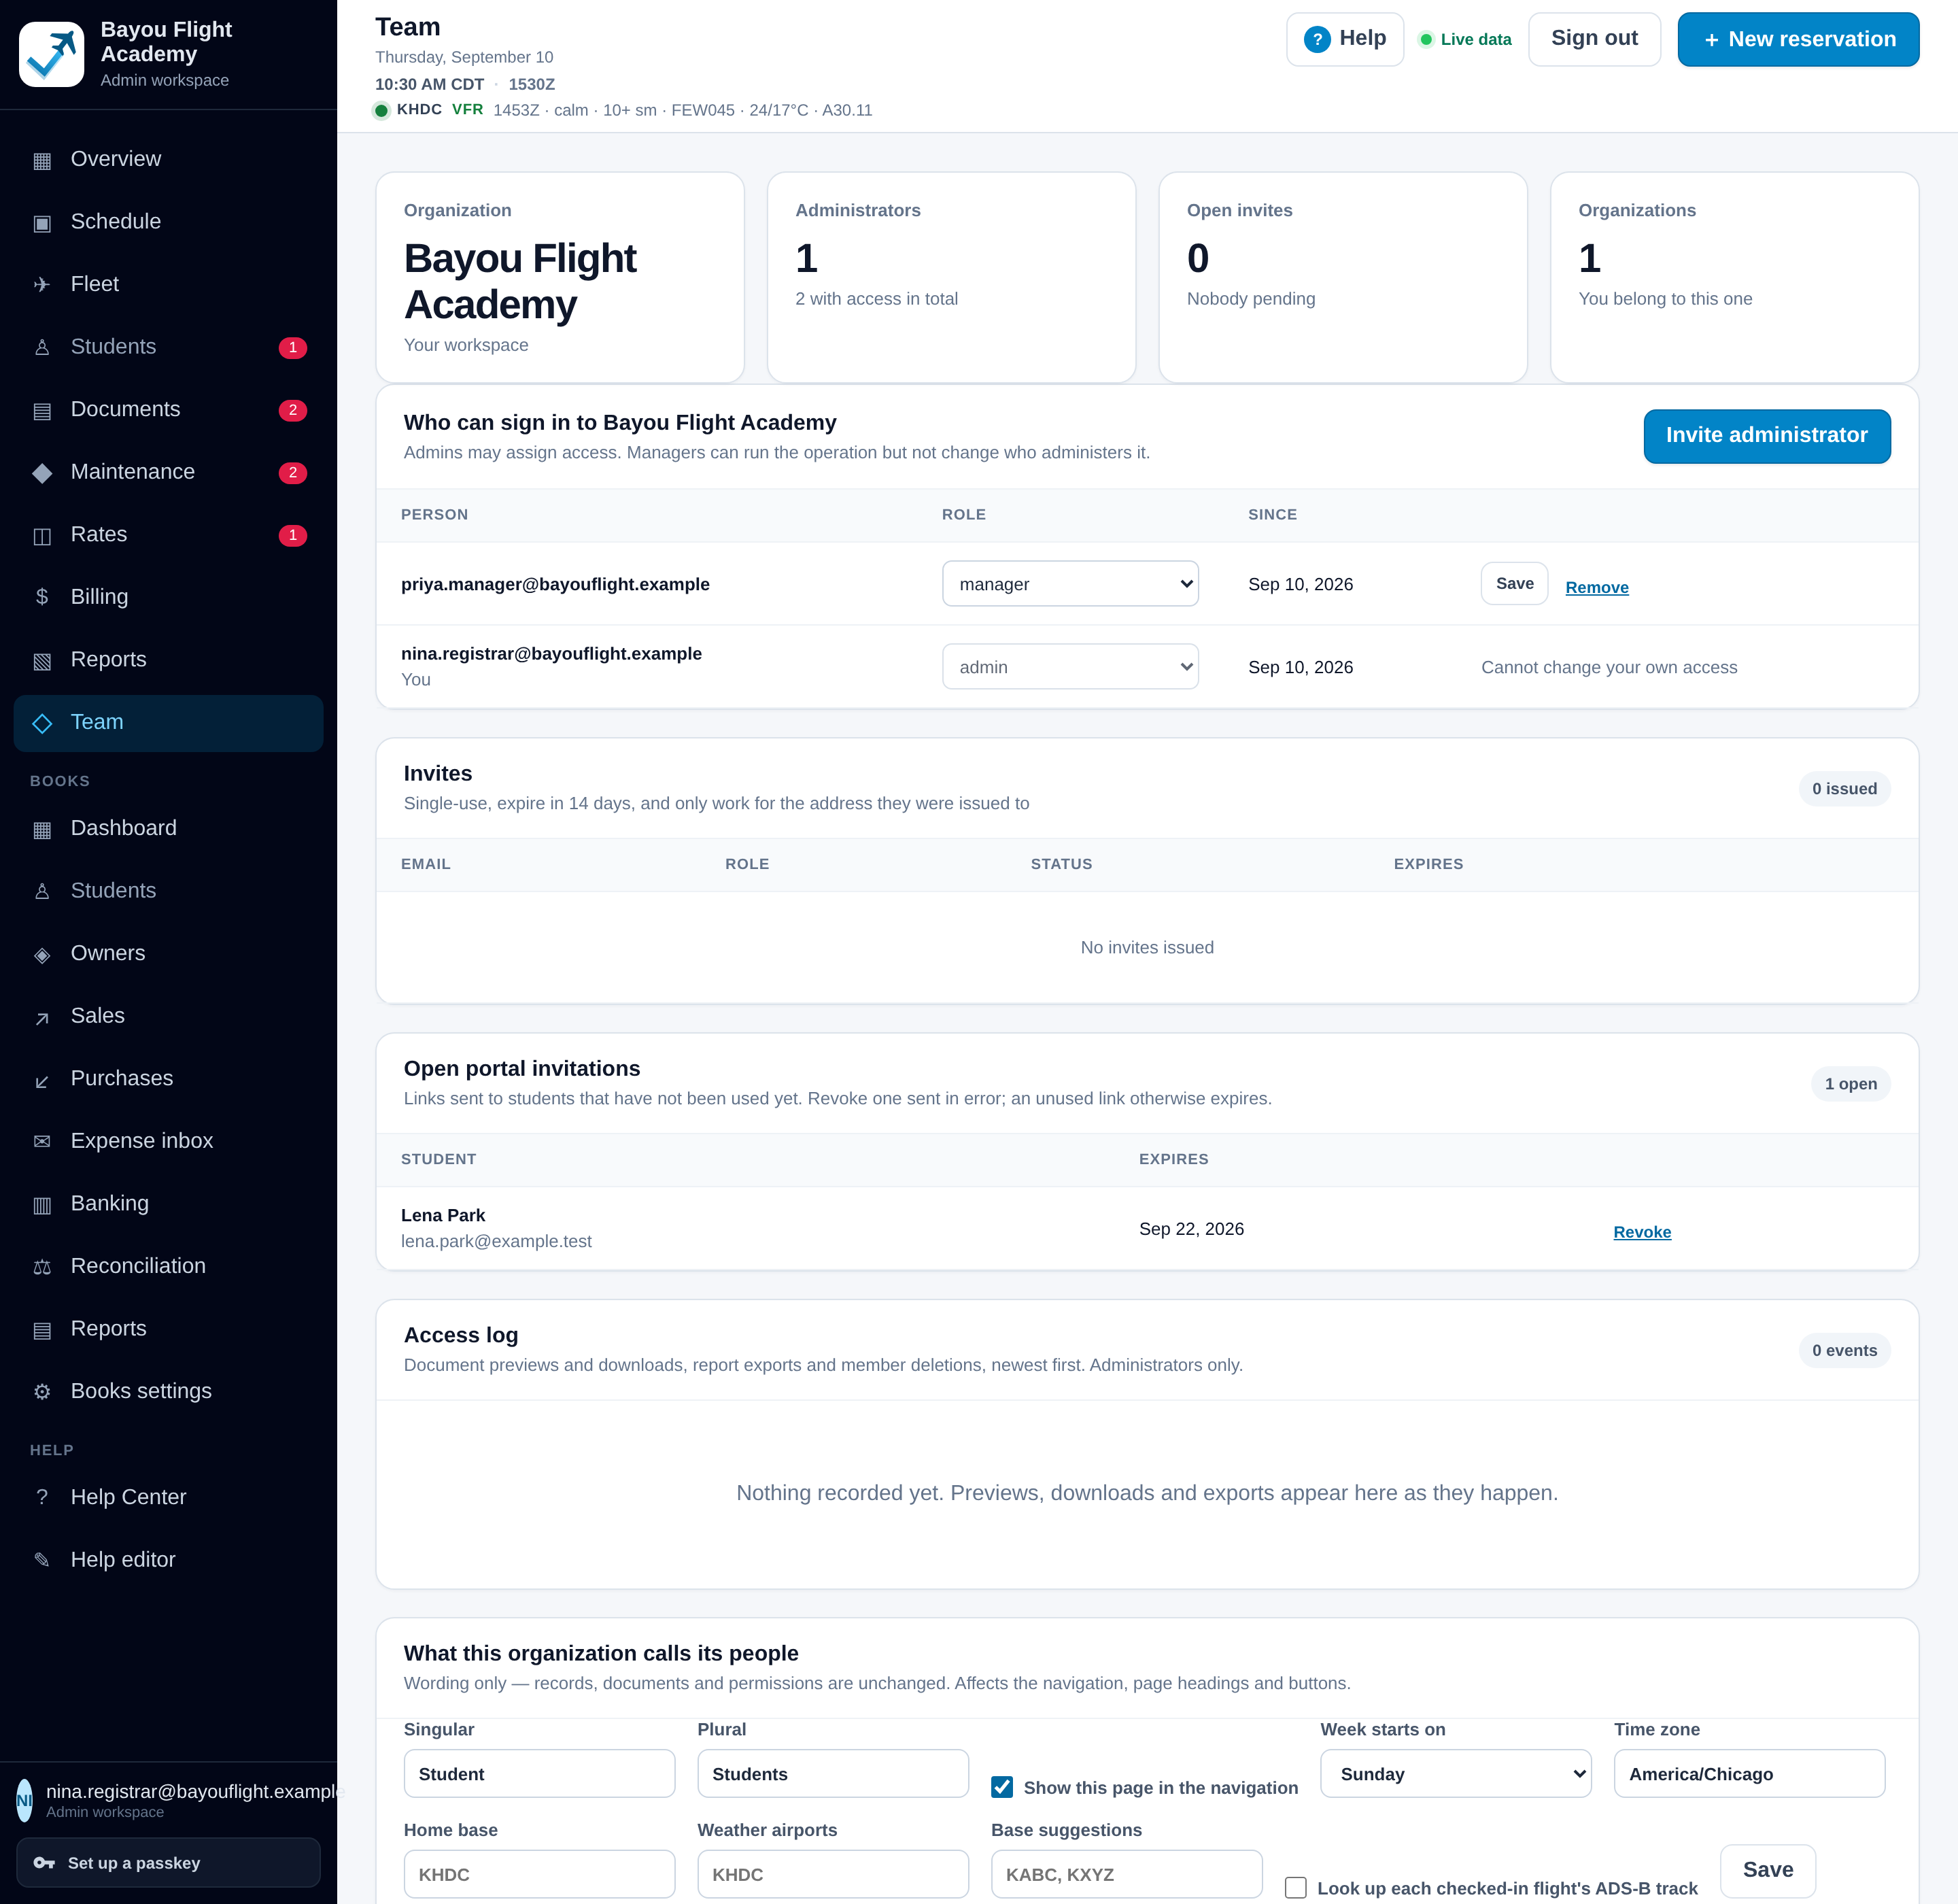
Task: Click the Banking icon in sidebar
Action: click(42, 1204)
